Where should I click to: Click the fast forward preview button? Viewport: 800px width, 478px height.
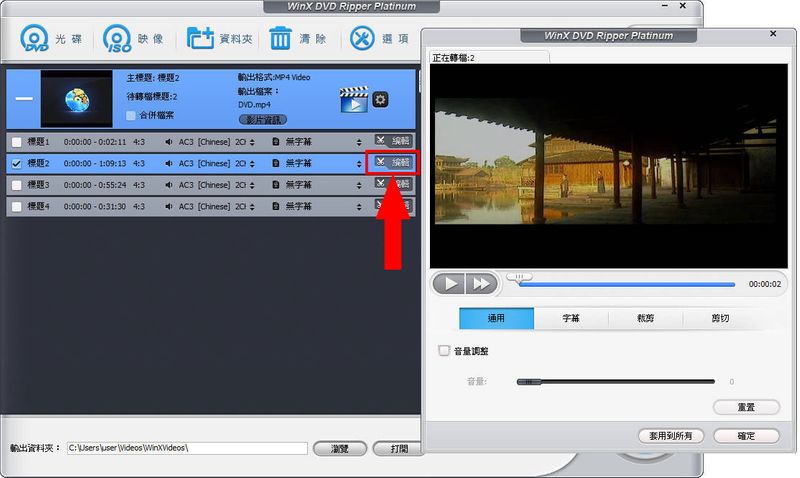pos(481,284)
